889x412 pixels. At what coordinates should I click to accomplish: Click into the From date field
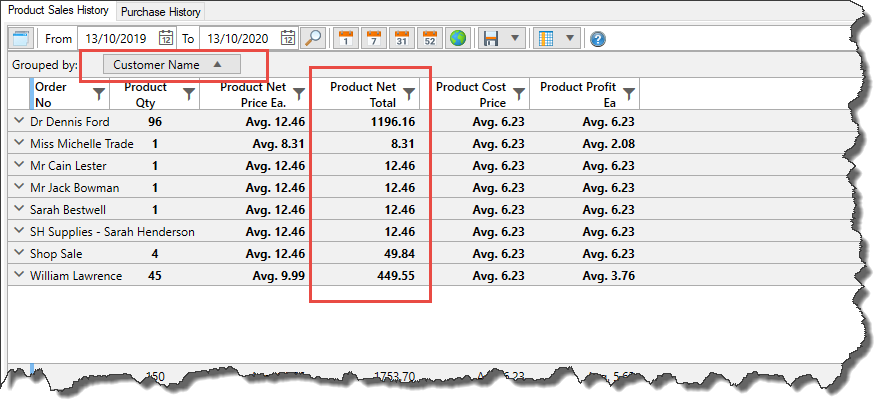pos(115,39)
